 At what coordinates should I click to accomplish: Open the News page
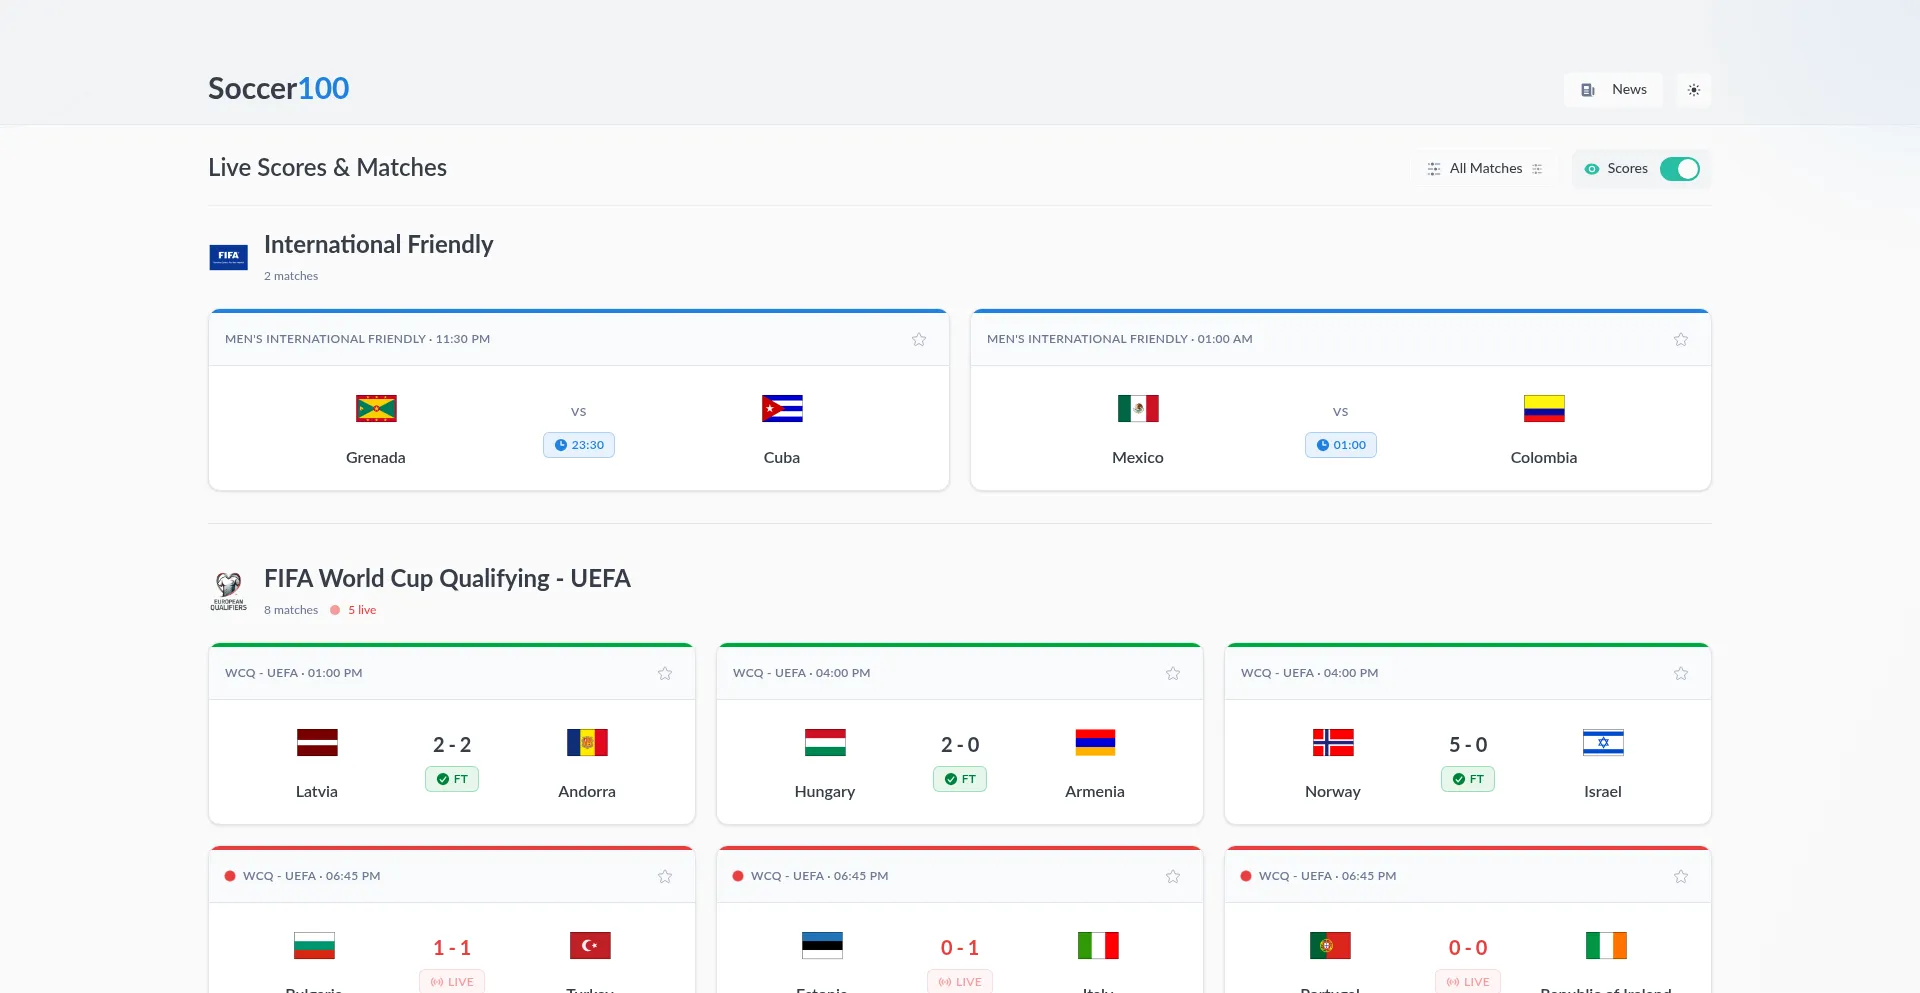[1613, 90]
